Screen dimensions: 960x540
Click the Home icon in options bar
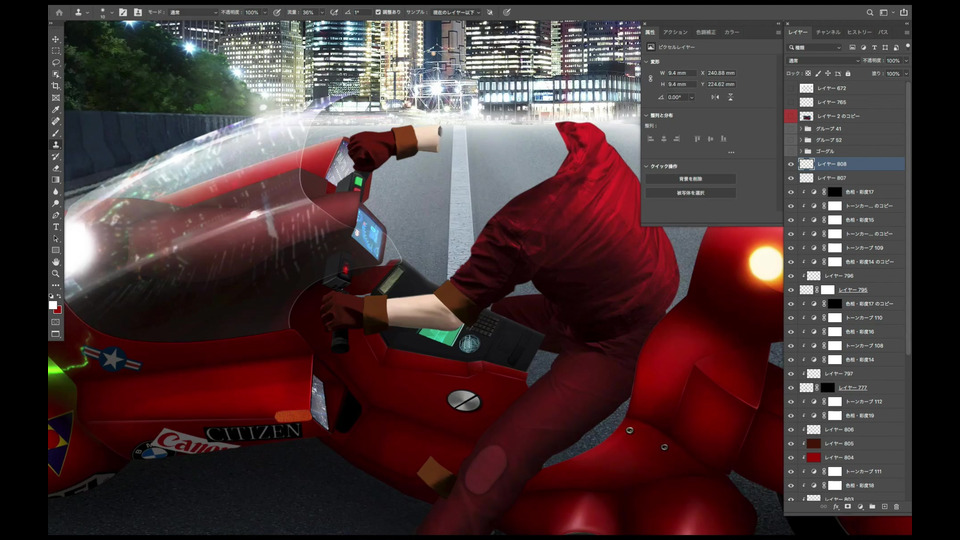tap(58, 12)
